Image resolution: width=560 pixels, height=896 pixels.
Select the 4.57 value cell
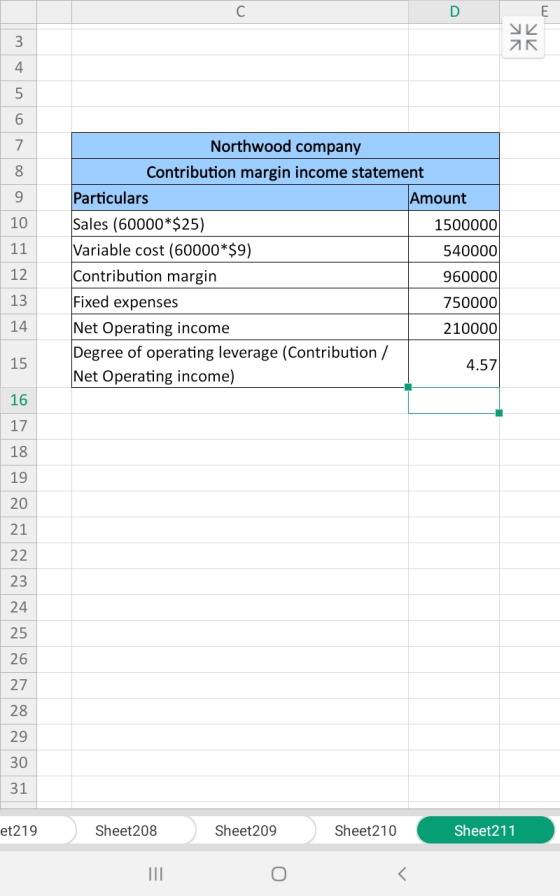coord(454,364)
